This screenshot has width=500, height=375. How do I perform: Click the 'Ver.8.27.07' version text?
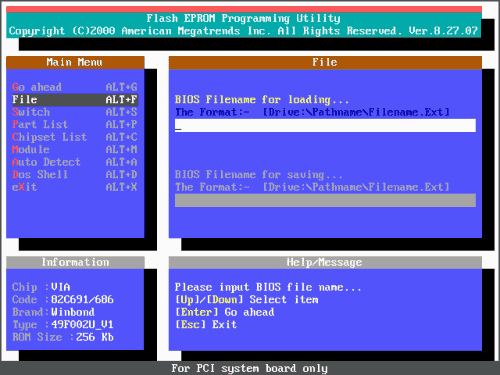click(x=443, y=31)
